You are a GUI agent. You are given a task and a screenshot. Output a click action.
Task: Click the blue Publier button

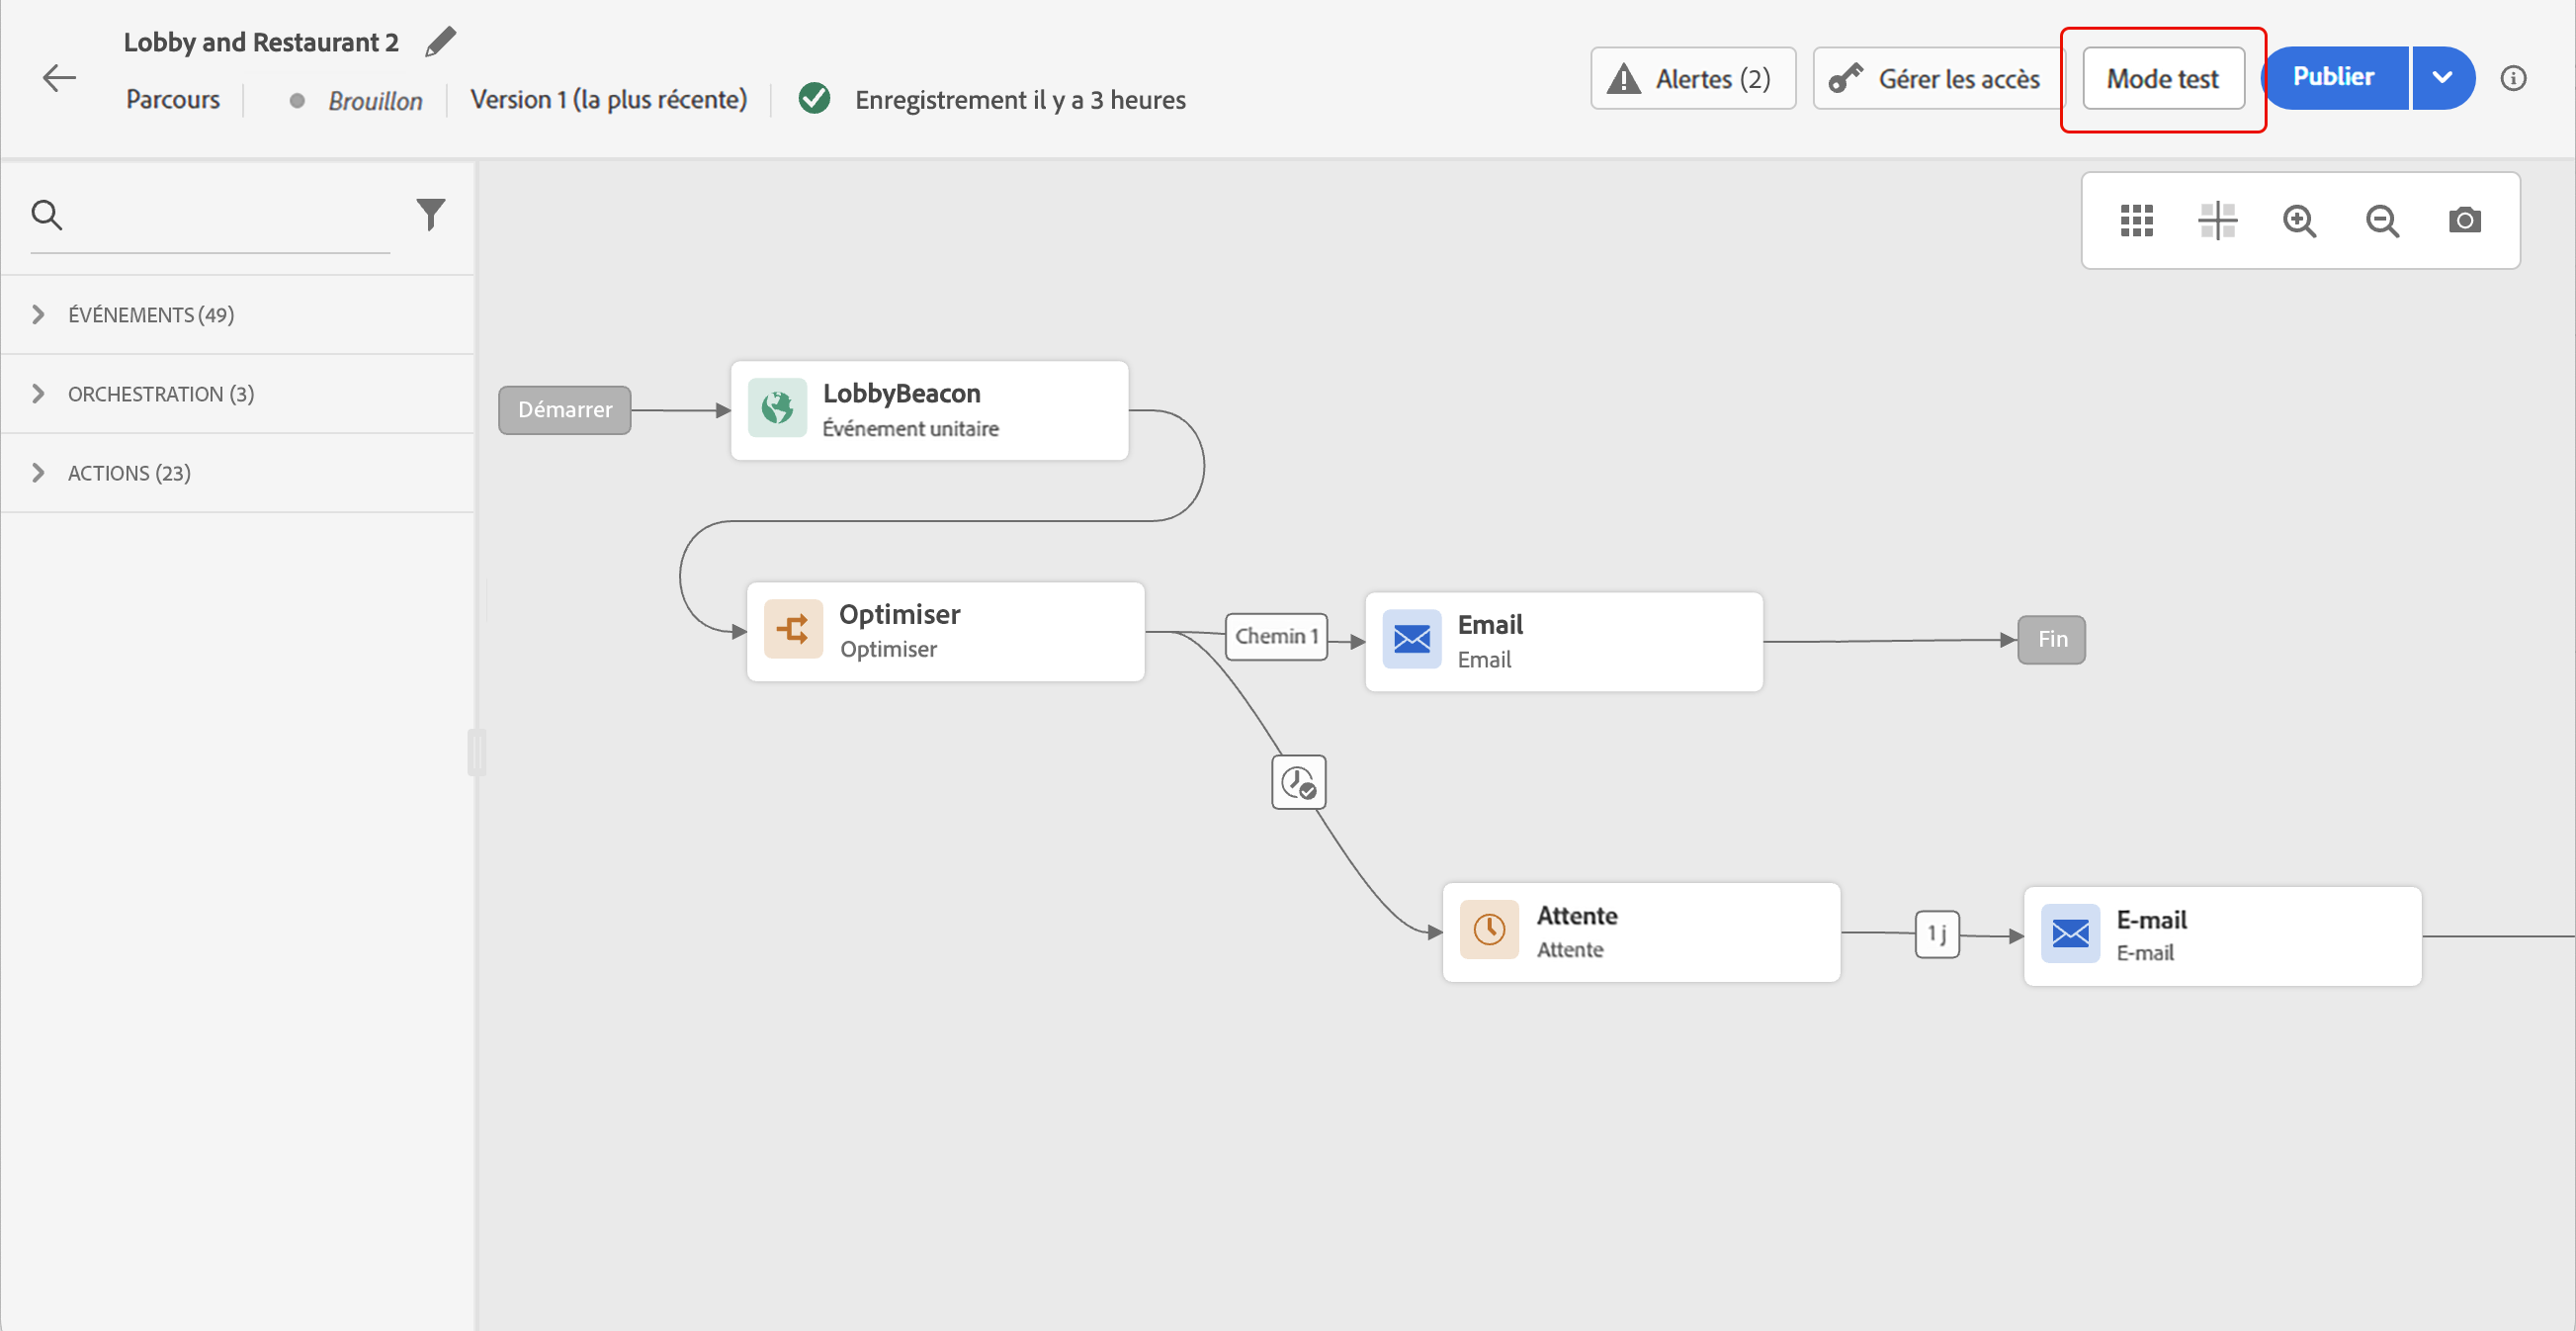2333,78
